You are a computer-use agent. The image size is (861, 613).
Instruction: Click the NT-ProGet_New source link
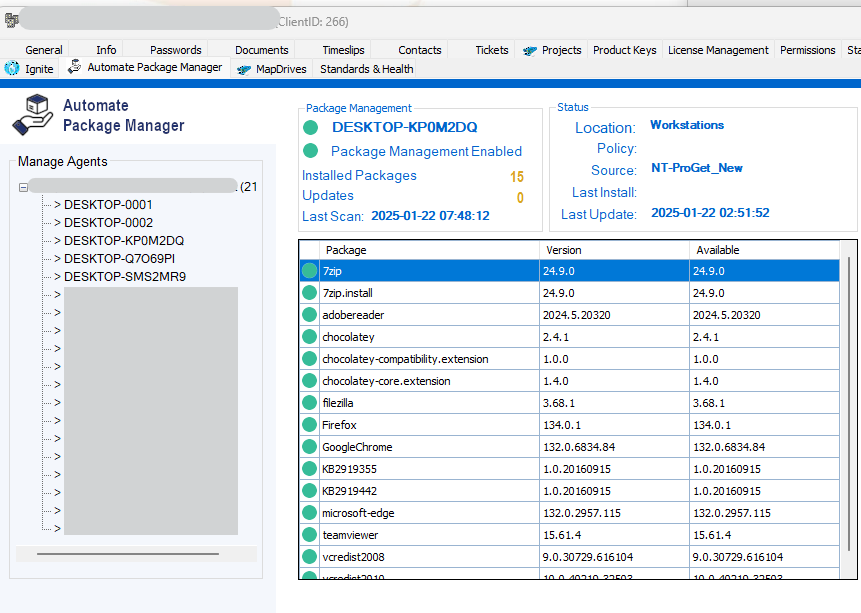point(696,169)
